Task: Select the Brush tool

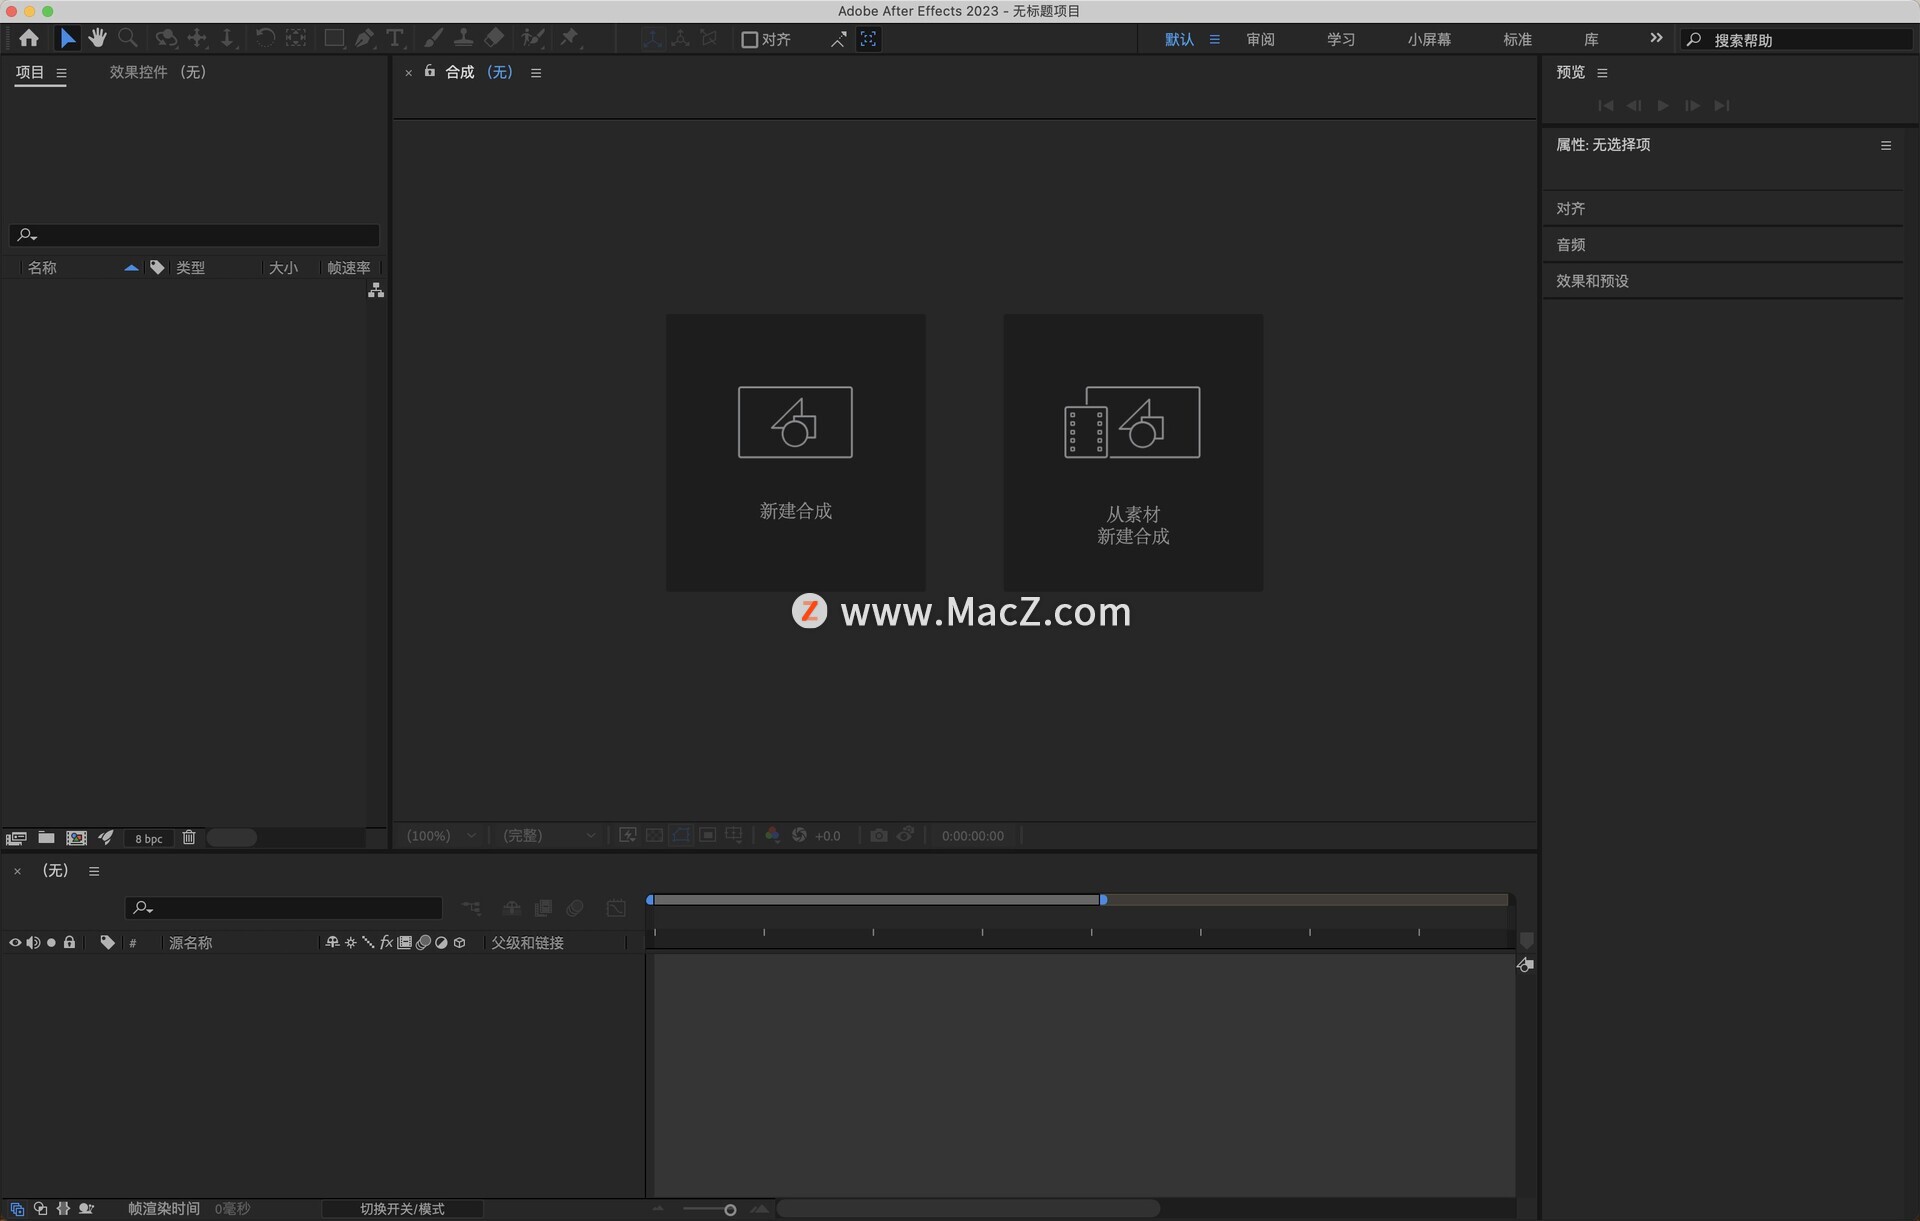Action: (x=433, y=38)
